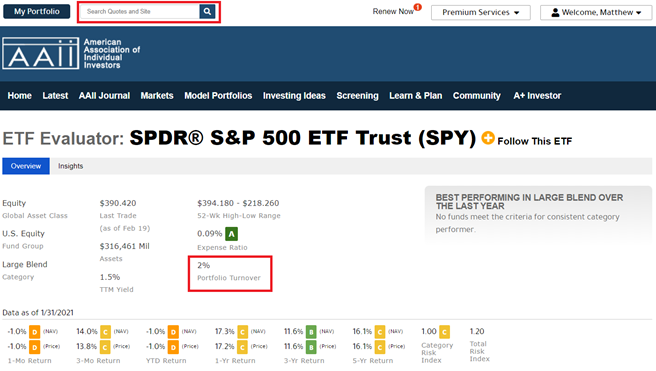Click the 0.09% expense ratio value
This screenshot has height=371, width=656.
tap(210, 234)
